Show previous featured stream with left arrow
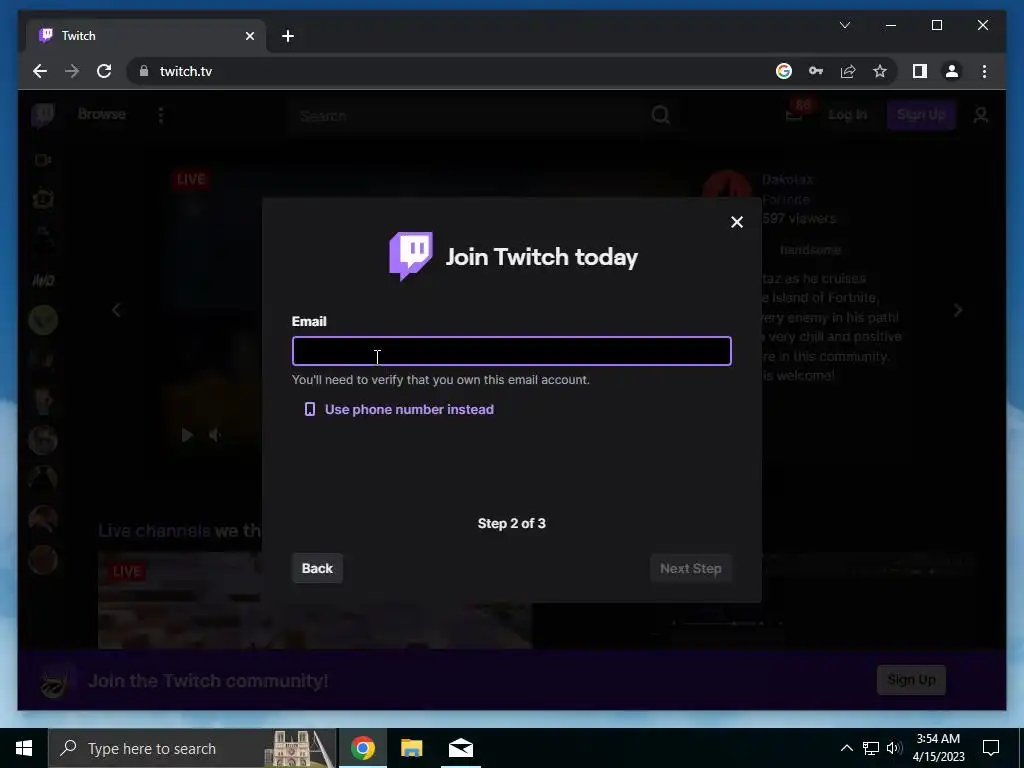 pos(116,310)
